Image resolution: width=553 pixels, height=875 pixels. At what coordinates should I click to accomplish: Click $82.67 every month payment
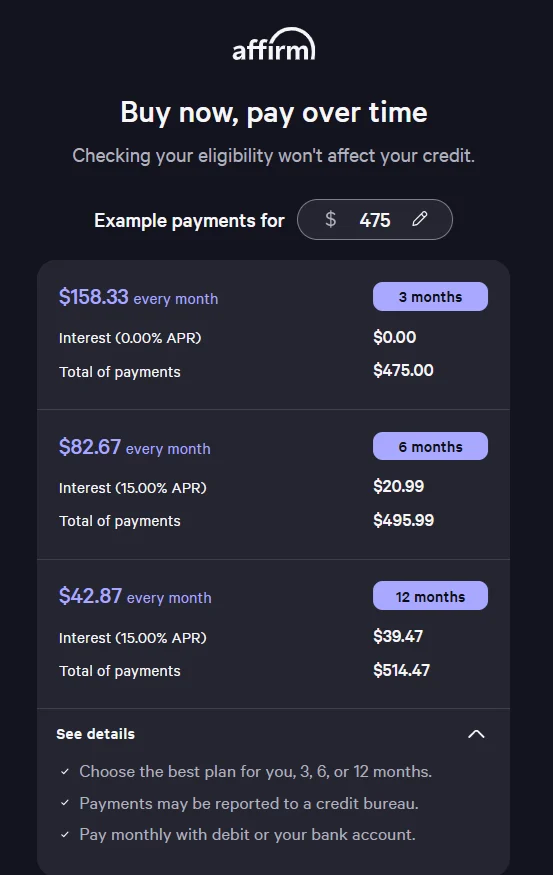click(134, 447)
